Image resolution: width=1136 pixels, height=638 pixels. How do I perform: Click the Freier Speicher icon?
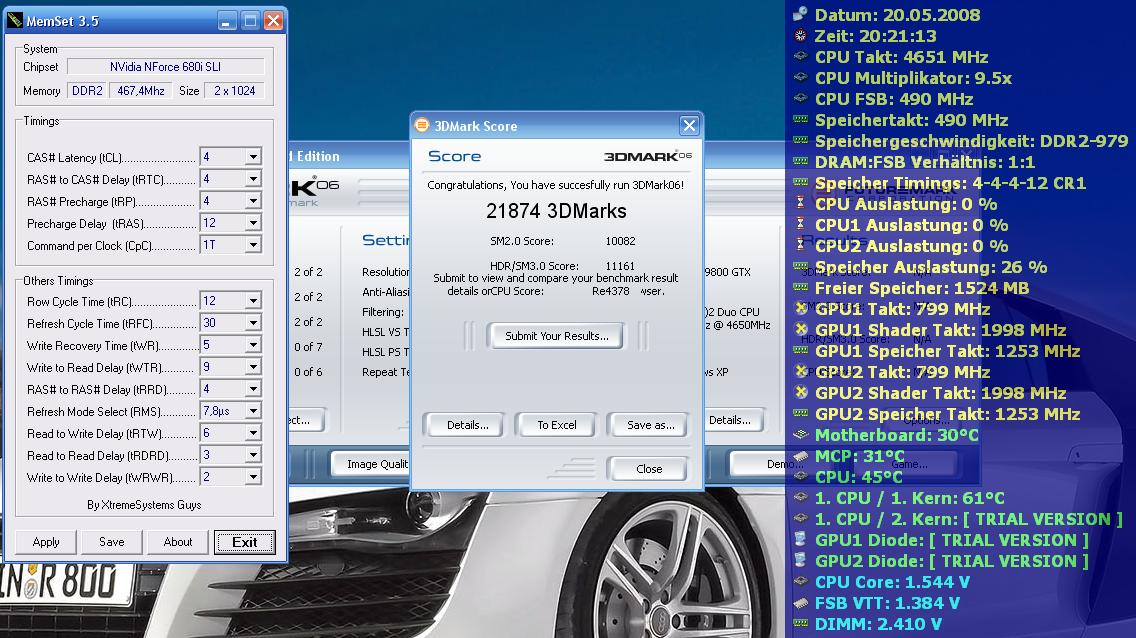coord(800,287)
